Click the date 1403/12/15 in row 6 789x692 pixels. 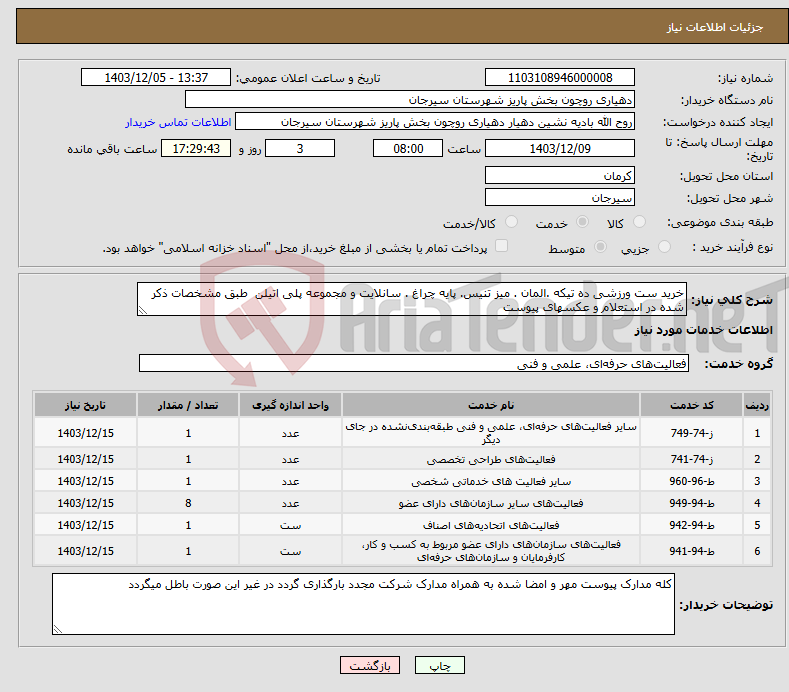point(85,551)
